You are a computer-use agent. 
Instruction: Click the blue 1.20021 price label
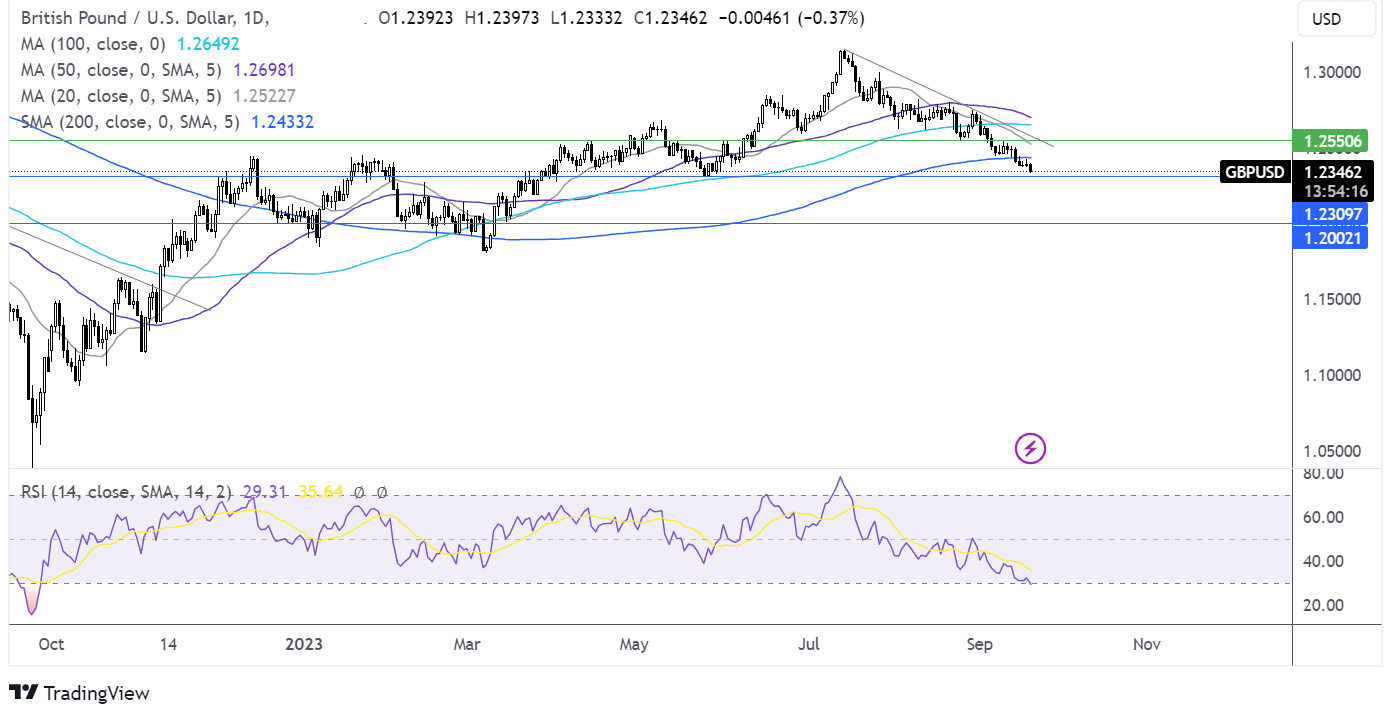point(1330,238)
